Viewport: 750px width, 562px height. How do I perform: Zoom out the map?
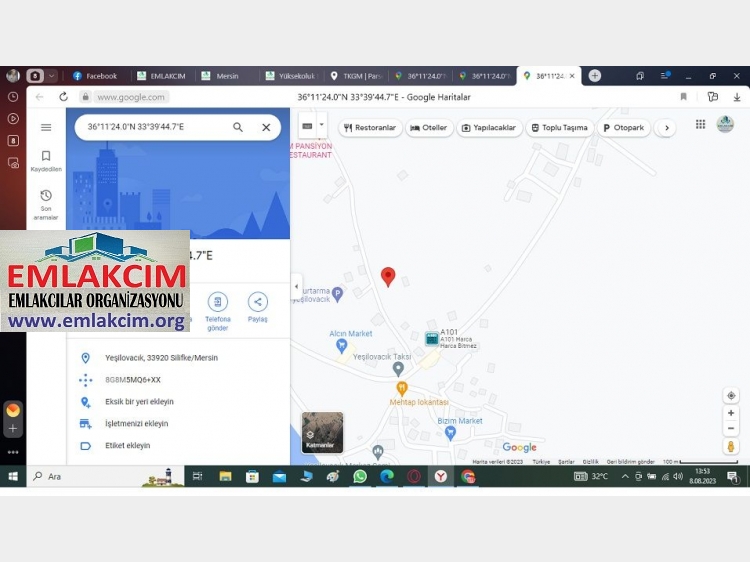click(x=731, y=429)
